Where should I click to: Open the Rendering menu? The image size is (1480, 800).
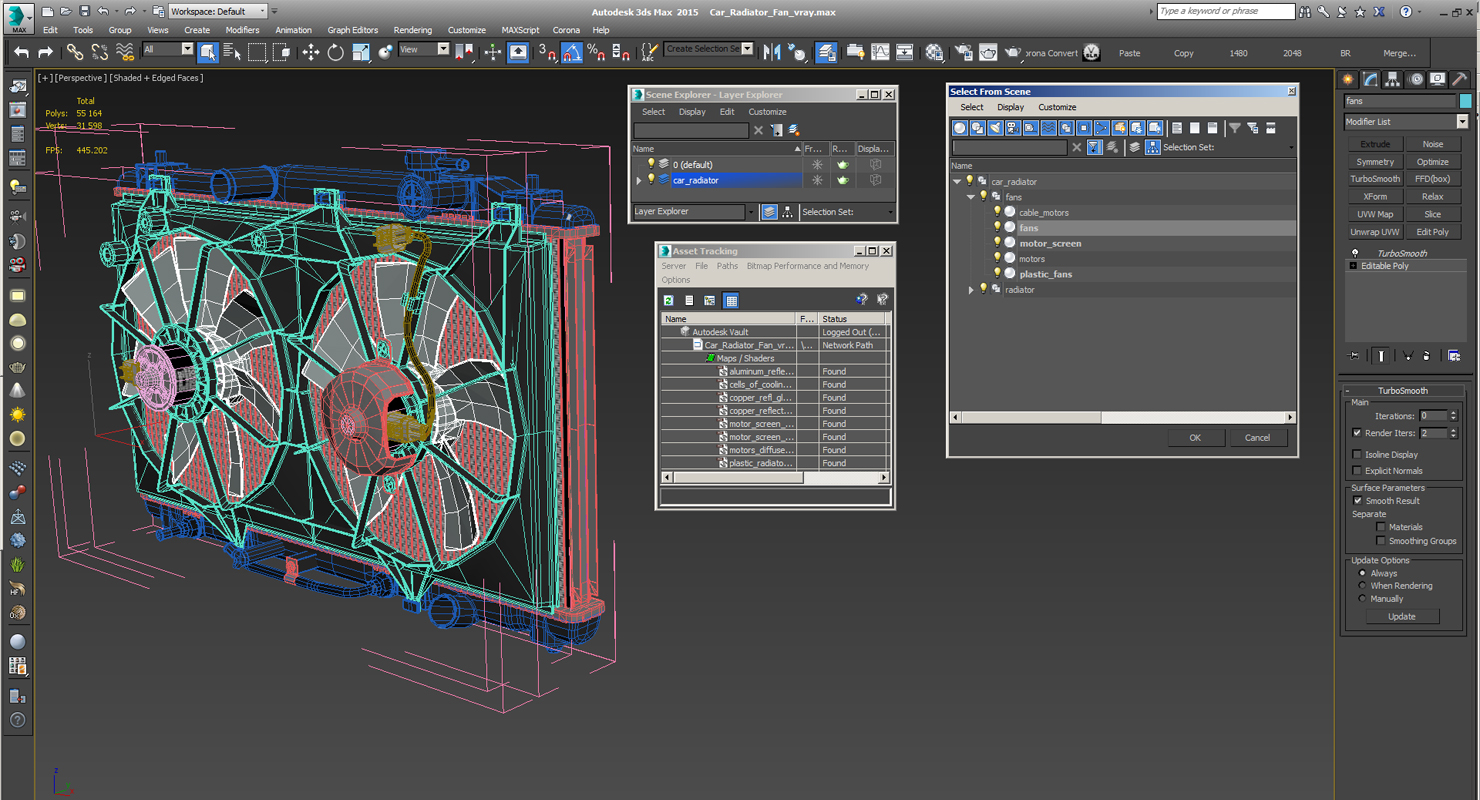pyautogui.click(x=413, y=30)
